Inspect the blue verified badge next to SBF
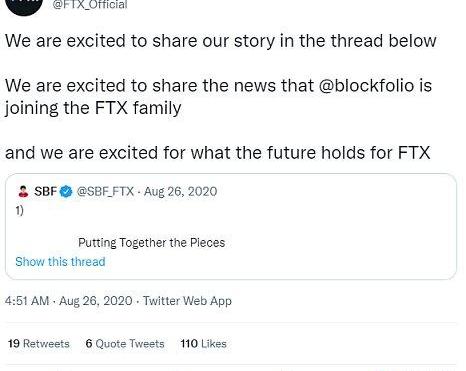The width and height of the screenshot is (466, 371). coord(66,192)
